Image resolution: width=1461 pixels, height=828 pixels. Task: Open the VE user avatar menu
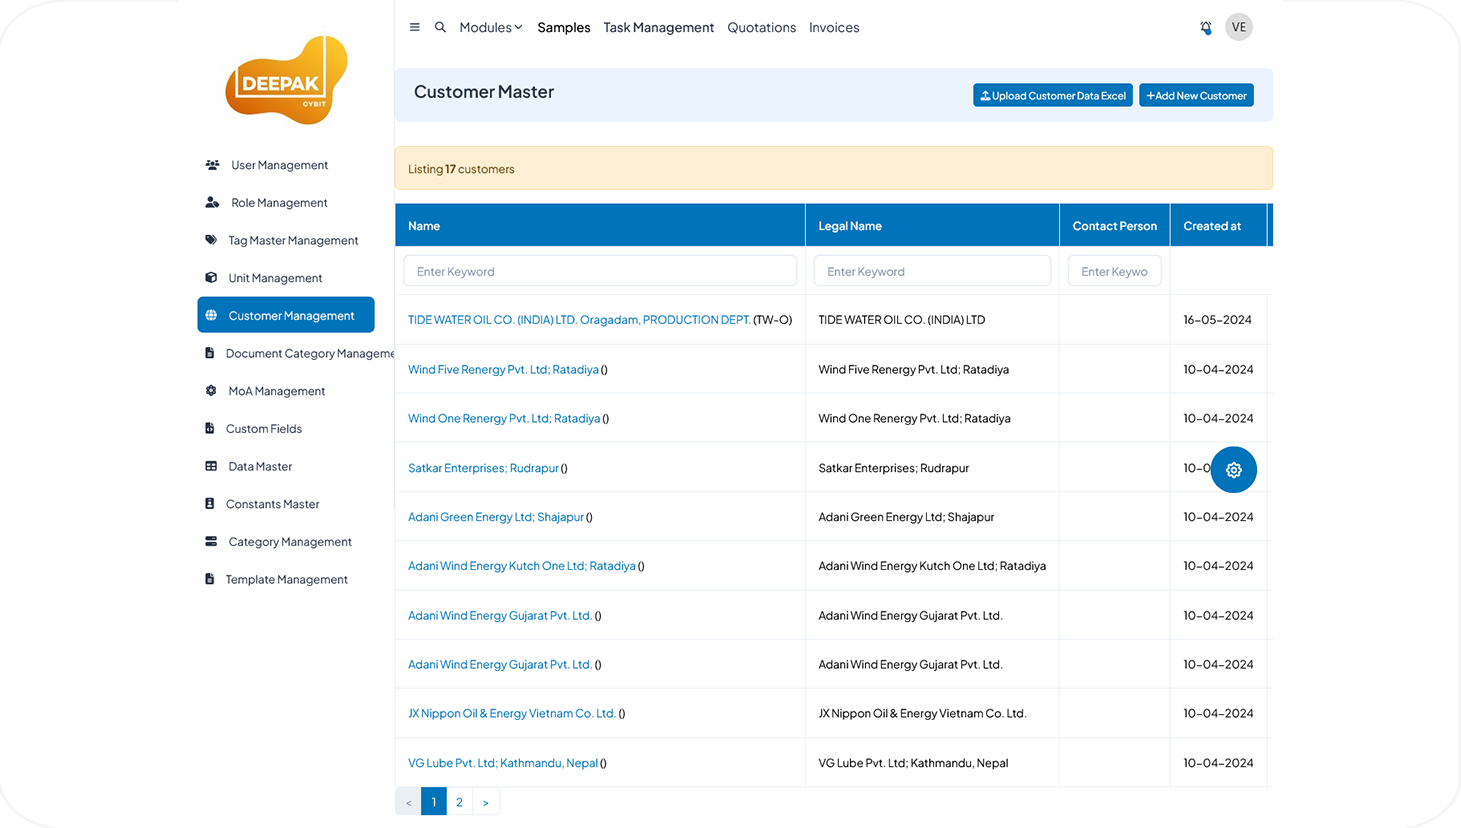[x=1238, y=27]
